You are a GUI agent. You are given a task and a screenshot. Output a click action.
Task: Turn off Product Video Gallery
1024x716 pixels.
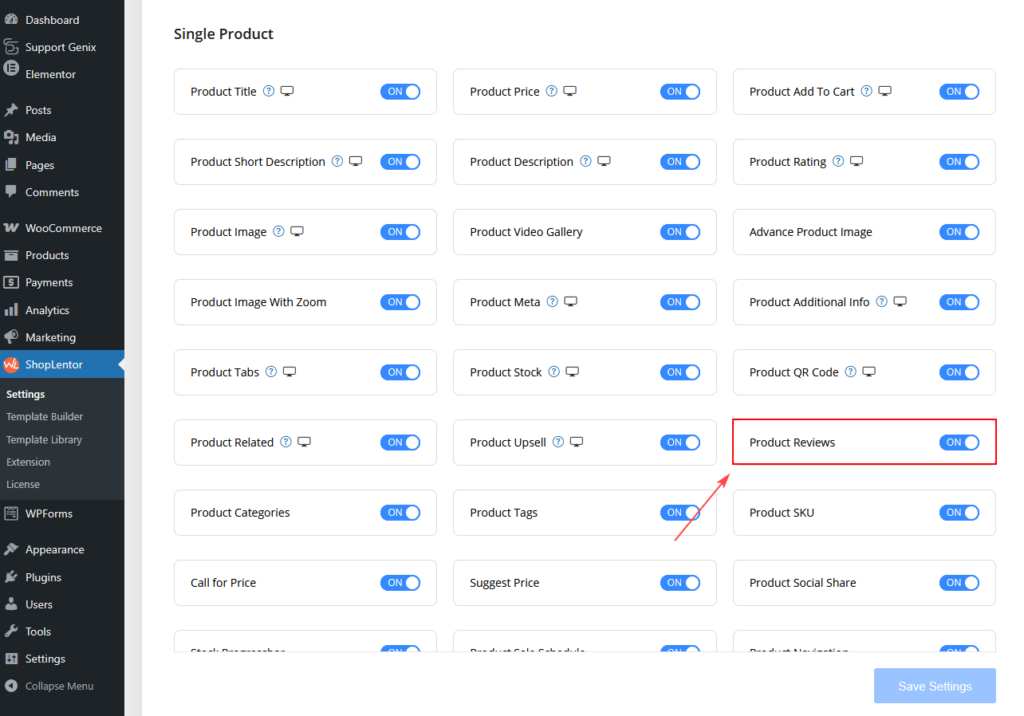pyautogui.click(x=680, y=231)
